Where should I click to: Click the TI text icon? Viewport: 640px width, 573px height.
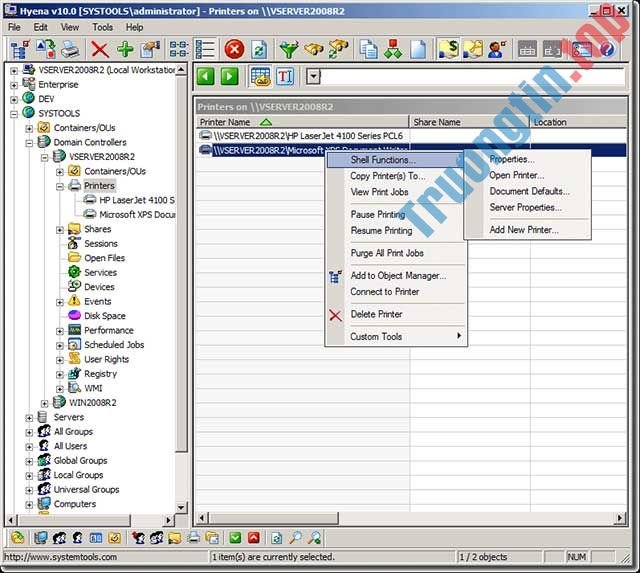point(284,76)
